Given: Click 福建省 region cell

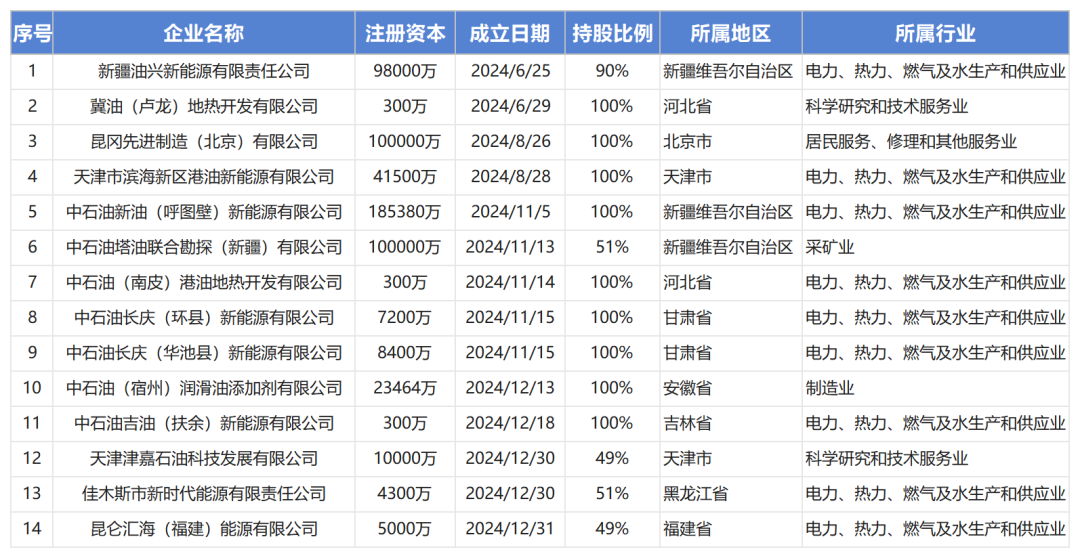Looking at the screenshot, I should [731, 528].
